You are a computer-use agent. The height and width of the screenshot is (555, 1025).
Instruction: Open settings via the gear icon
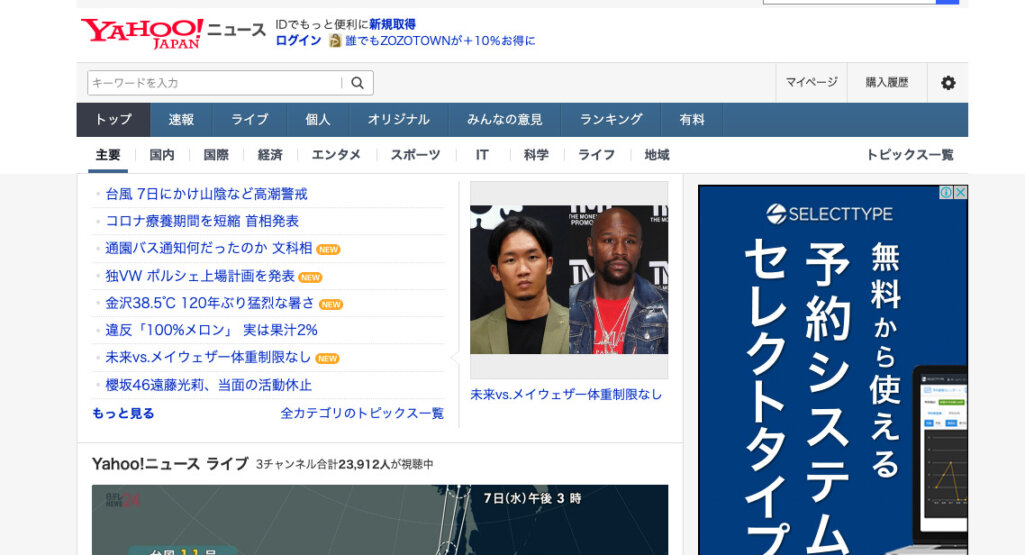point(947,83)
